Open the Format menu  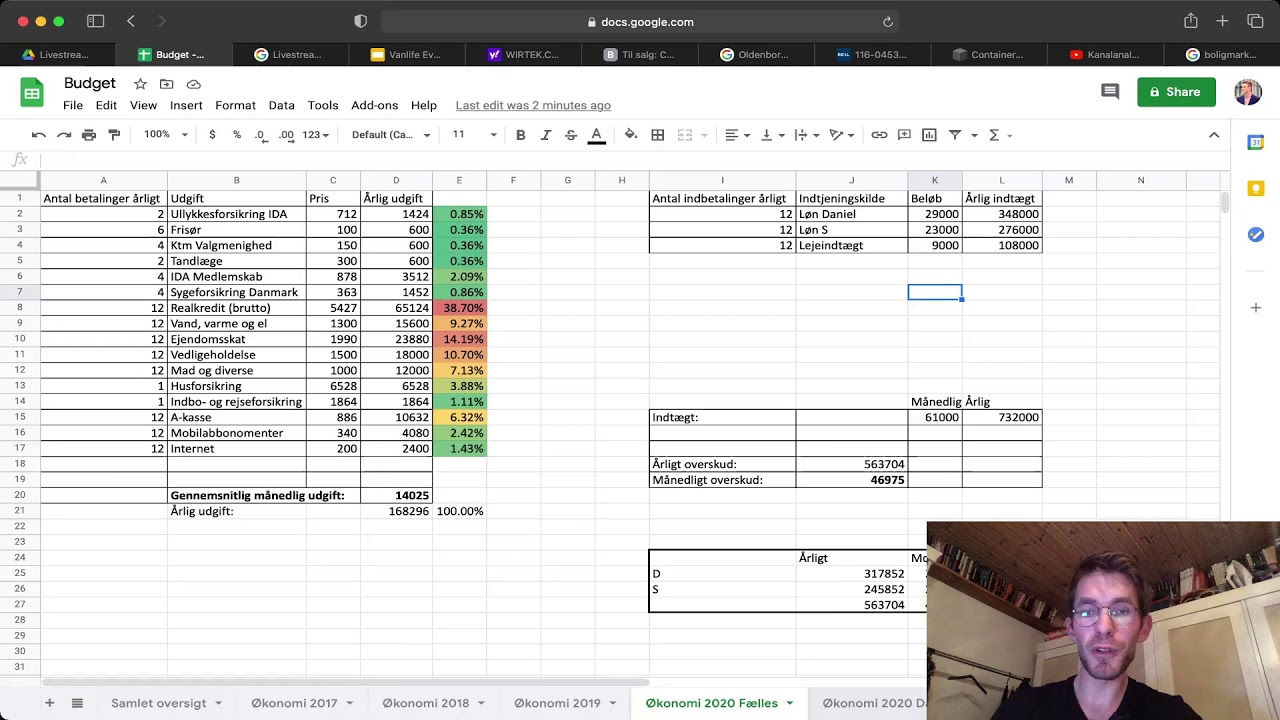tap(235, 105)
